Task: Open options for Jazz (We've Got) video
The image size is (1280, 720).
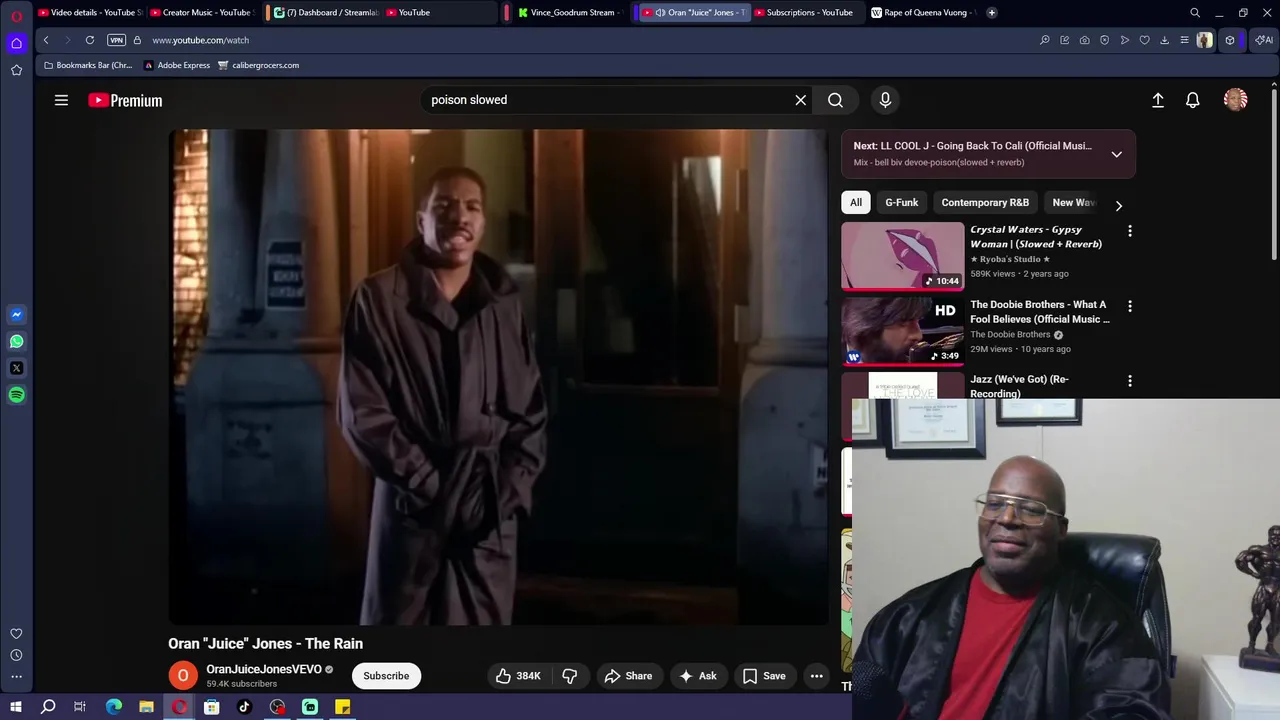Action: click(x=1130, y=381)
